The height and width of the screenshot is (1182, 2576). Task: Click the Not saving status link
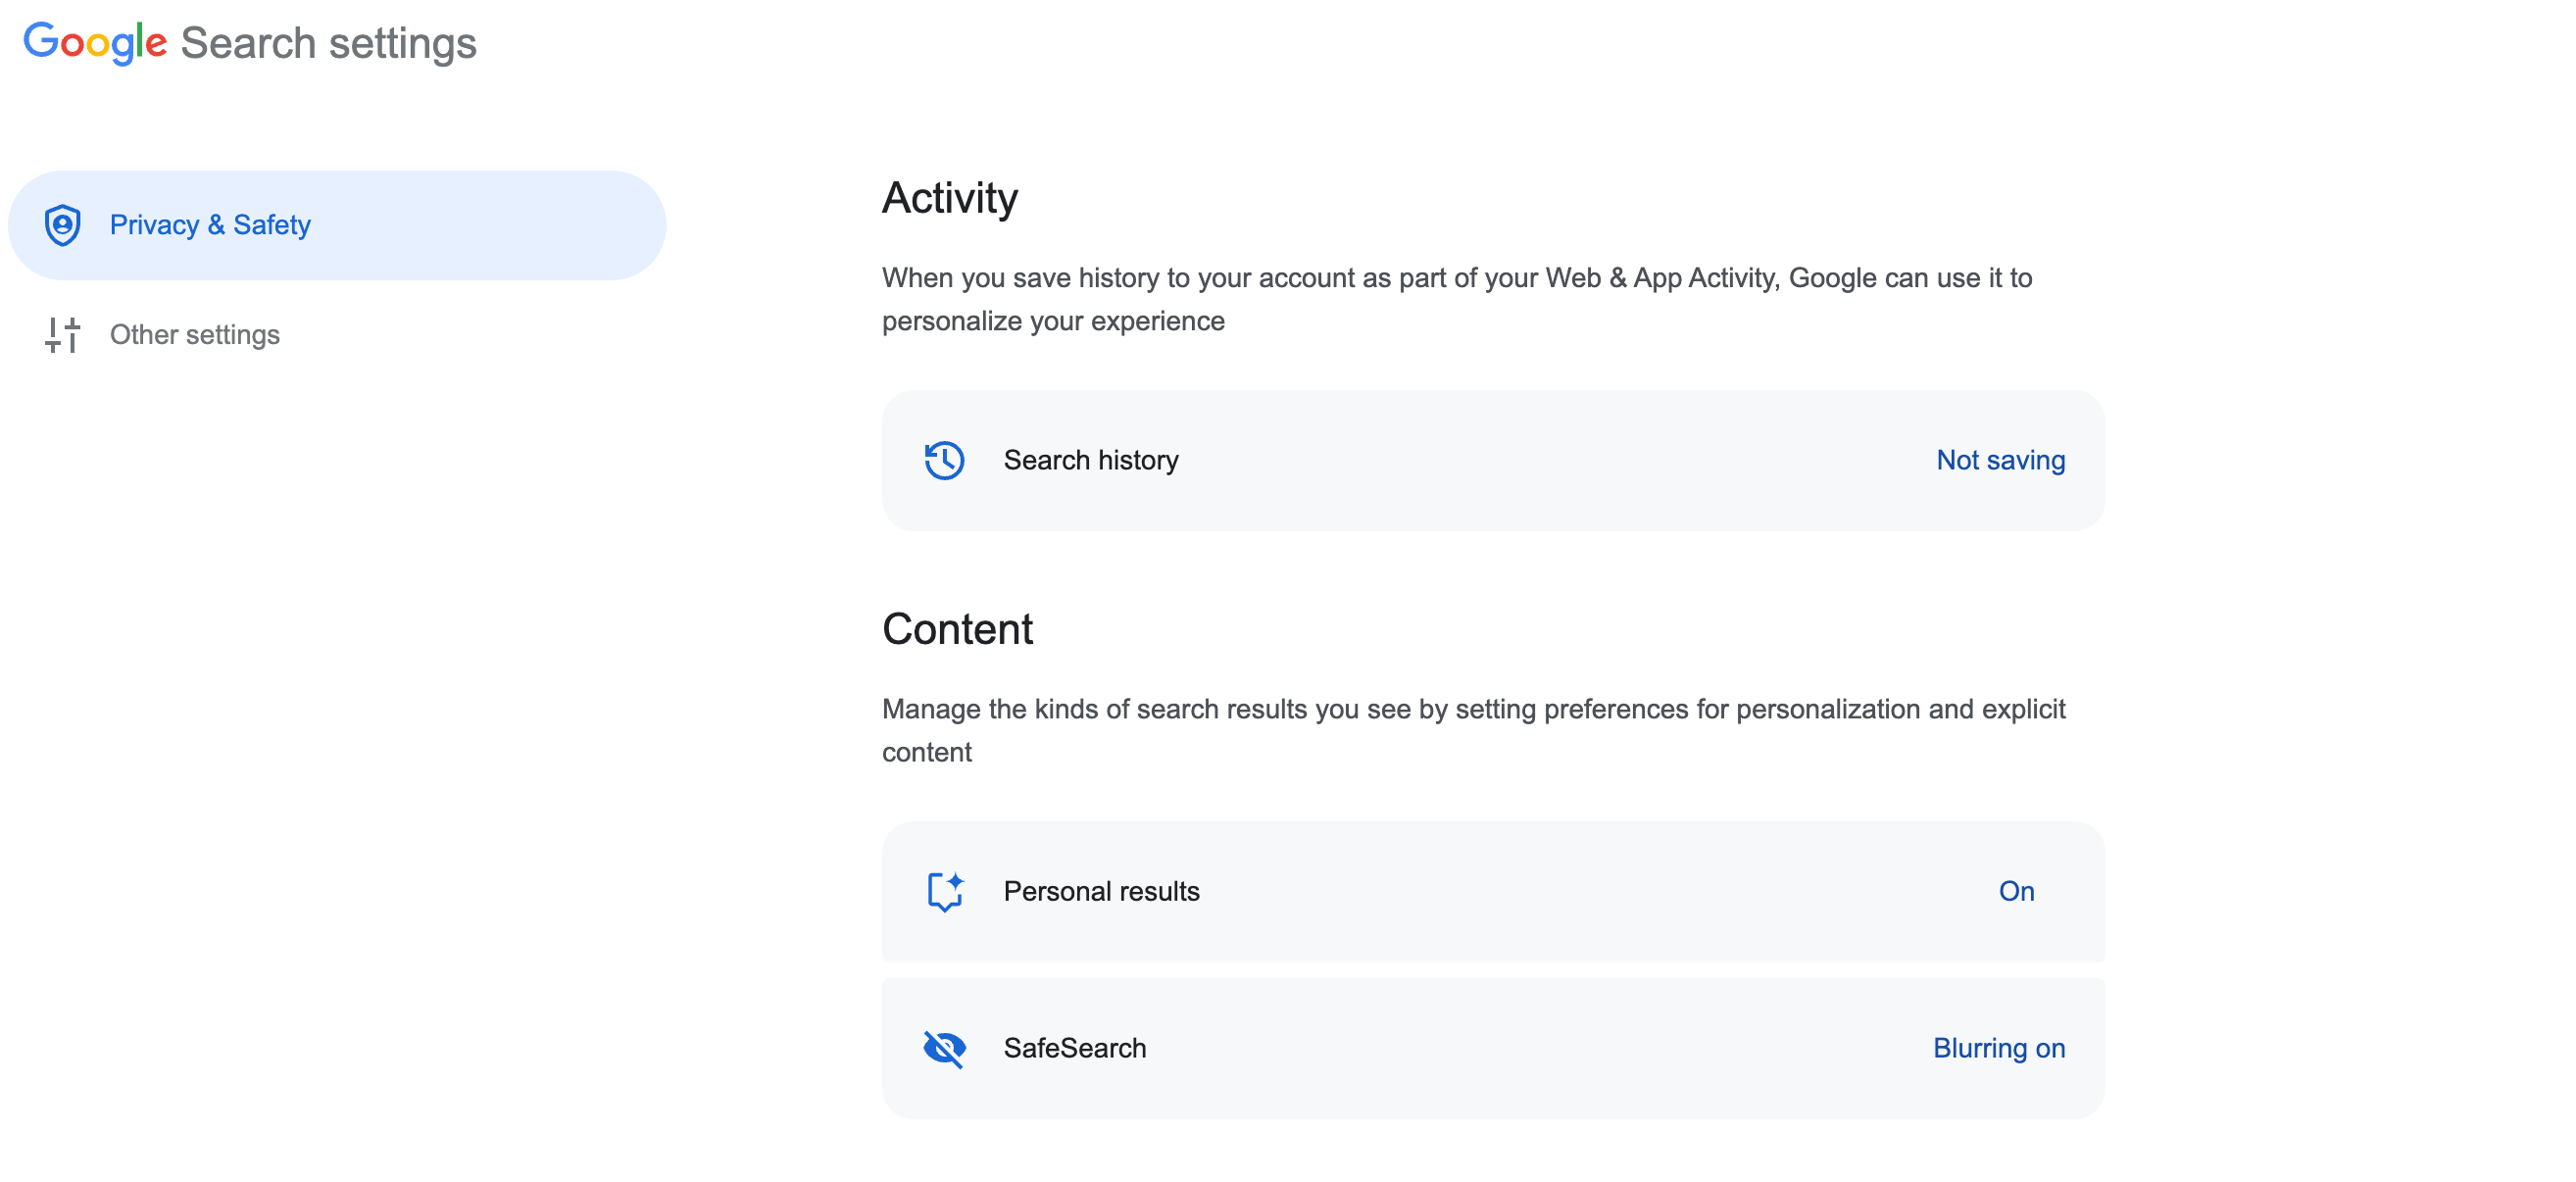pyautogui.click(x=2000, y=460)
